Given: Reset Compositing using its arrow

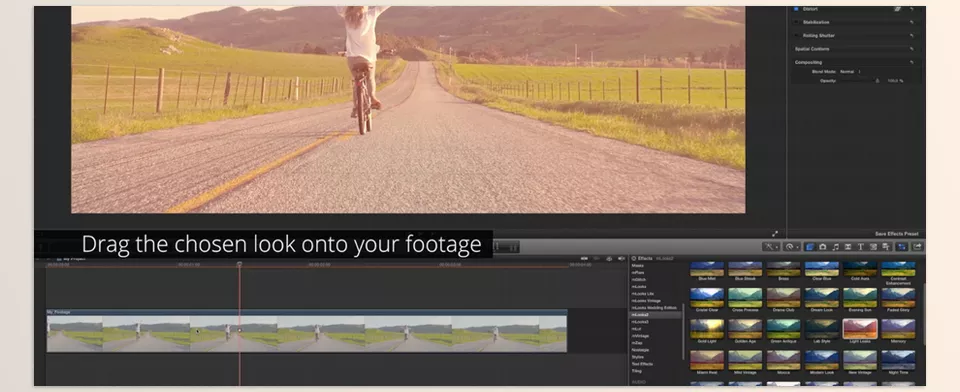Looking at the screenshot, I should pyautogui.click(x=912, y=62).
